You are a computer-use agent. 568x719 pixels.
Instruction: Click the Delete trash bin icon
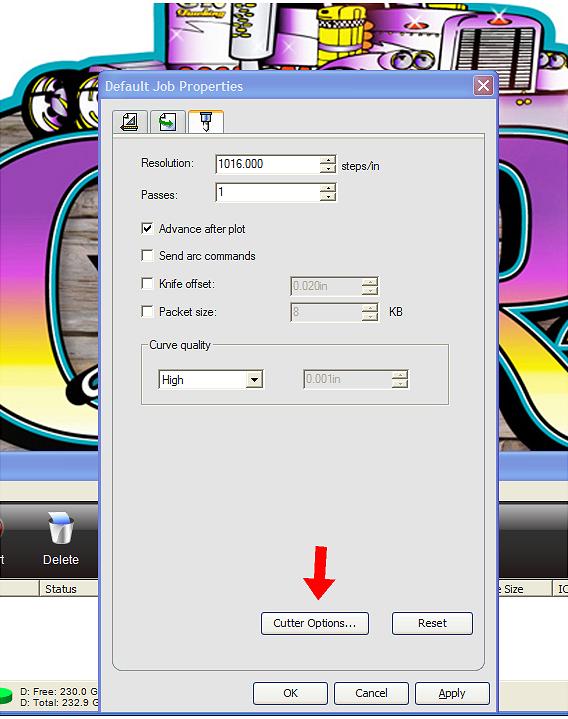tap(61, 529)
